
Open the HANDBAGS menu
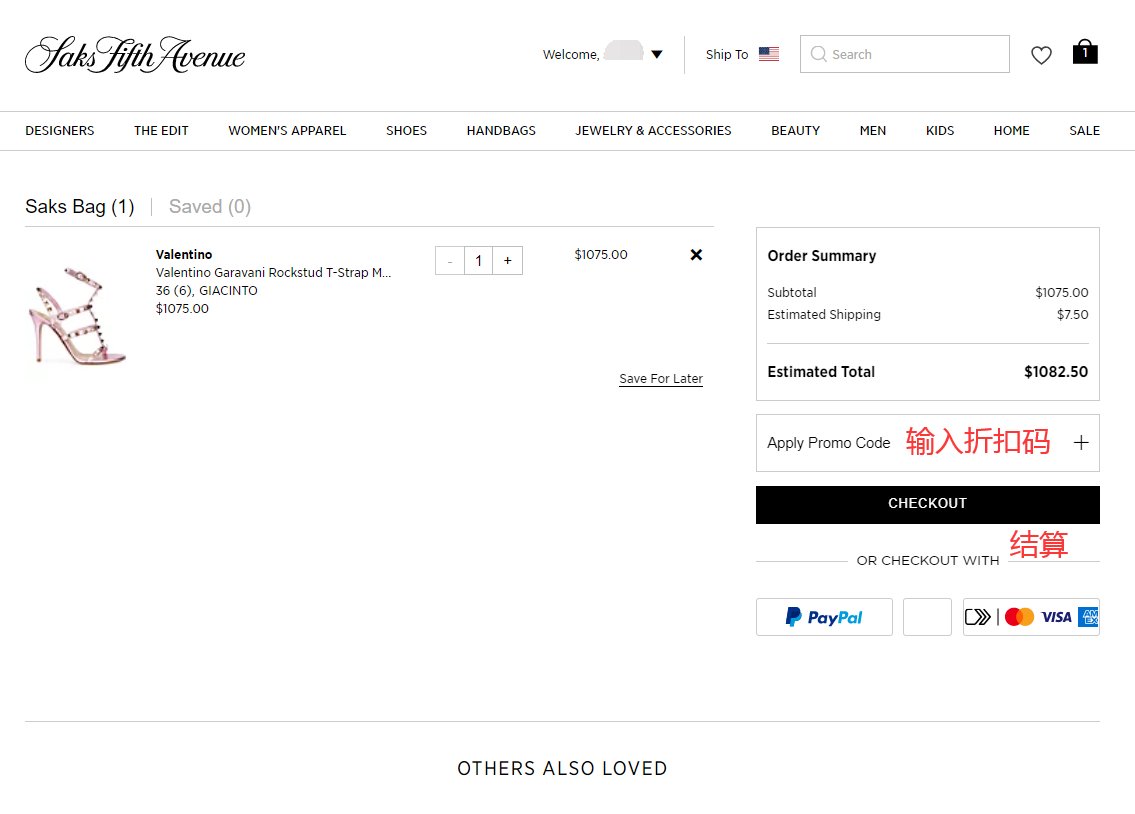[x=501, y=131]
